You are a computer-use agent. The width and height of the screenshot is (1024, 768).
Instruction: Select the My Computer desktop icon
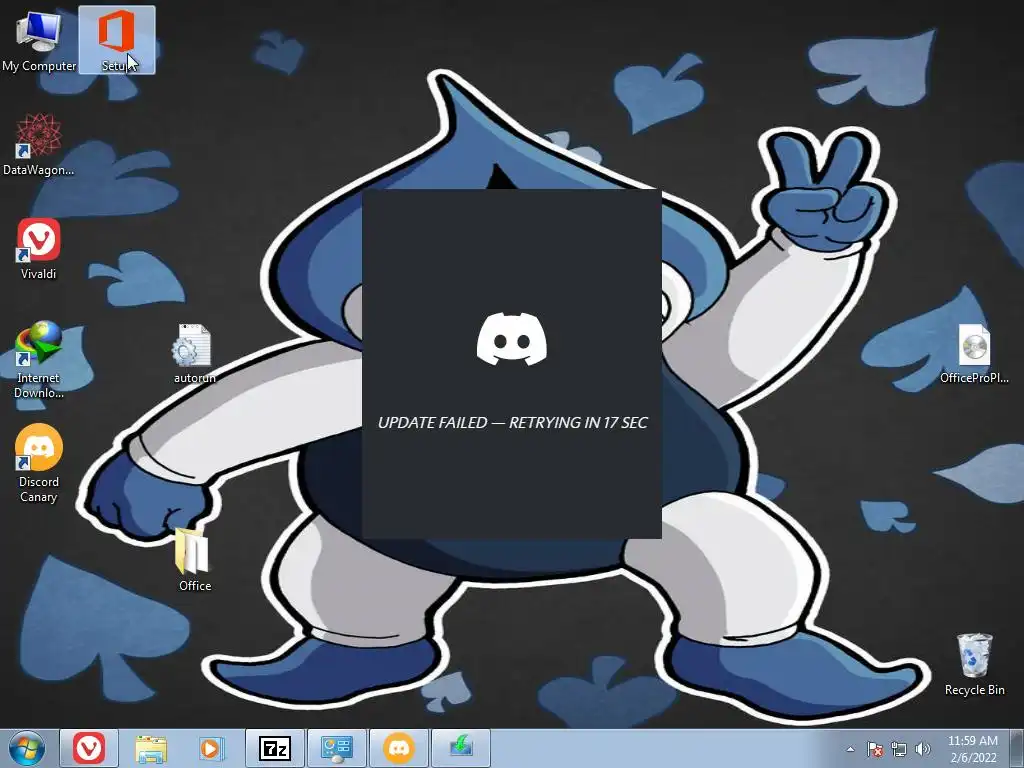click(x=39, y=40)
